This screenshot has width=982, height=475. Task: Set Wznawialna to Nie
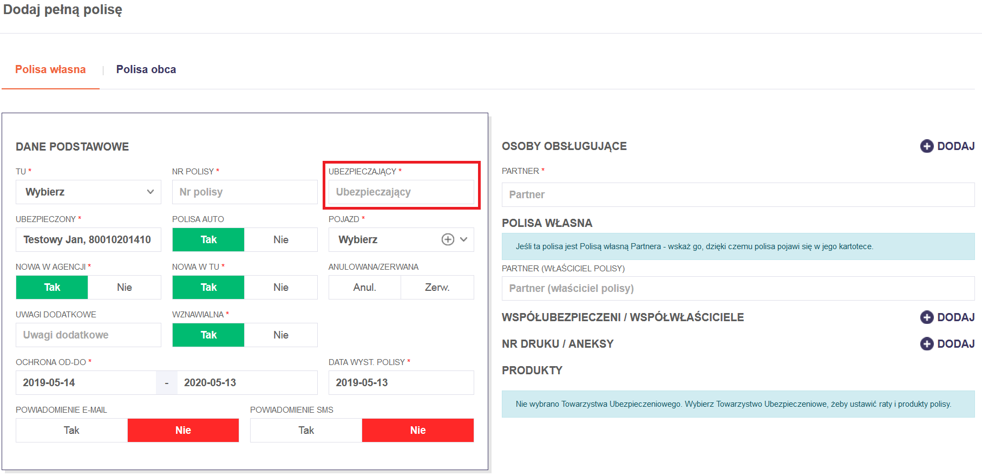[281, 335]
